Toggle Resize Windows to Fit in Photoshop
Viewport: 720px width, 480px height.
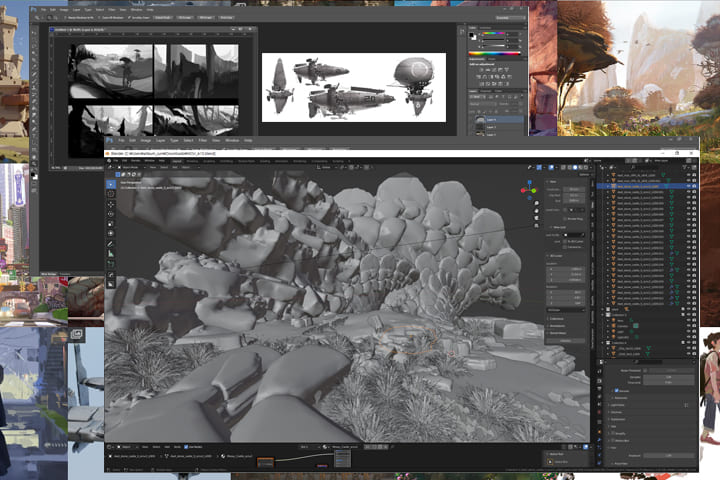[83, 17]
